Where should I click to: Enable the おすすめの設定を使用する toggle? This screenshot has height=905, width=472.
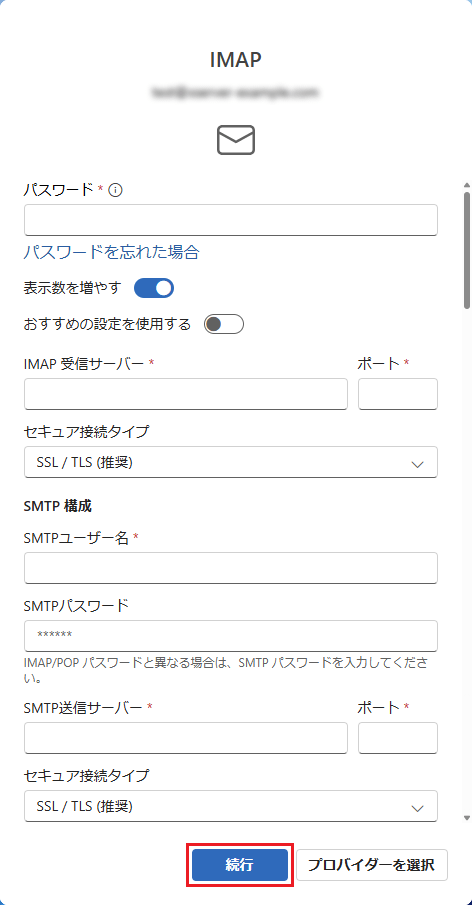pos(224,324)
